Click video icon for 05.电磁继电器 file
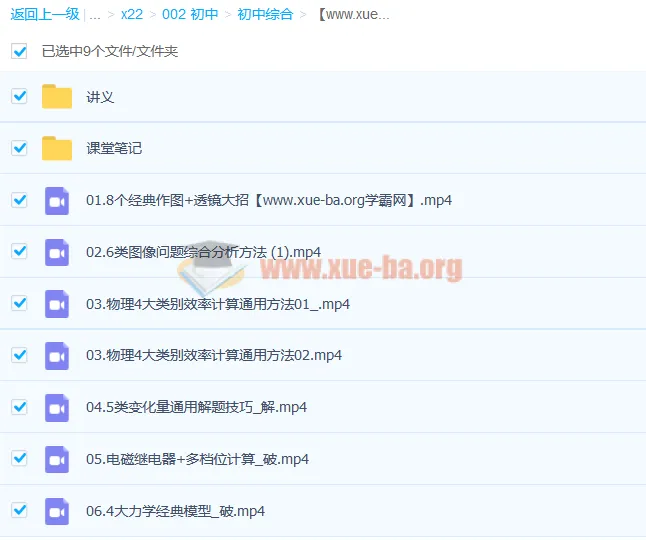This screenshot has width=646, height=540. [x=57, y=459]
